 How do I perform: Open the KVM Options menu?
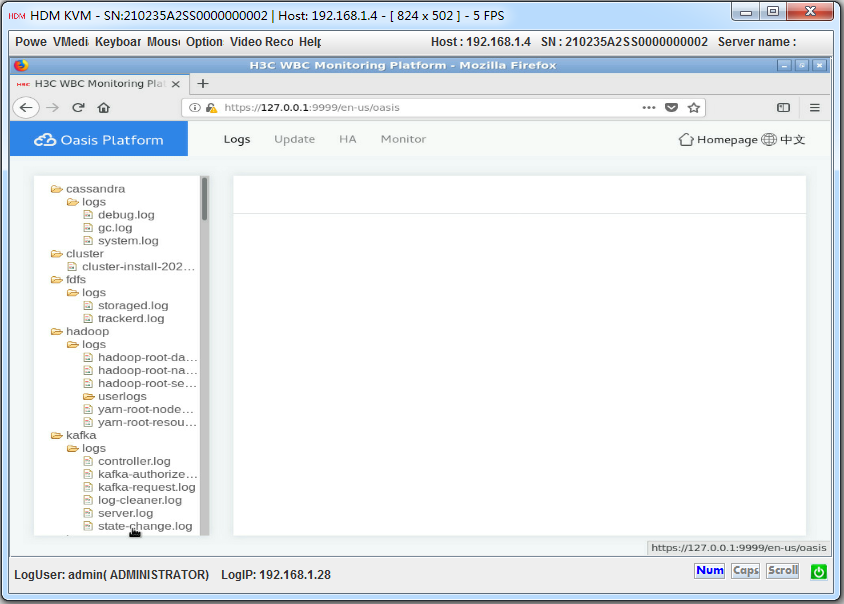pos(204,42)
